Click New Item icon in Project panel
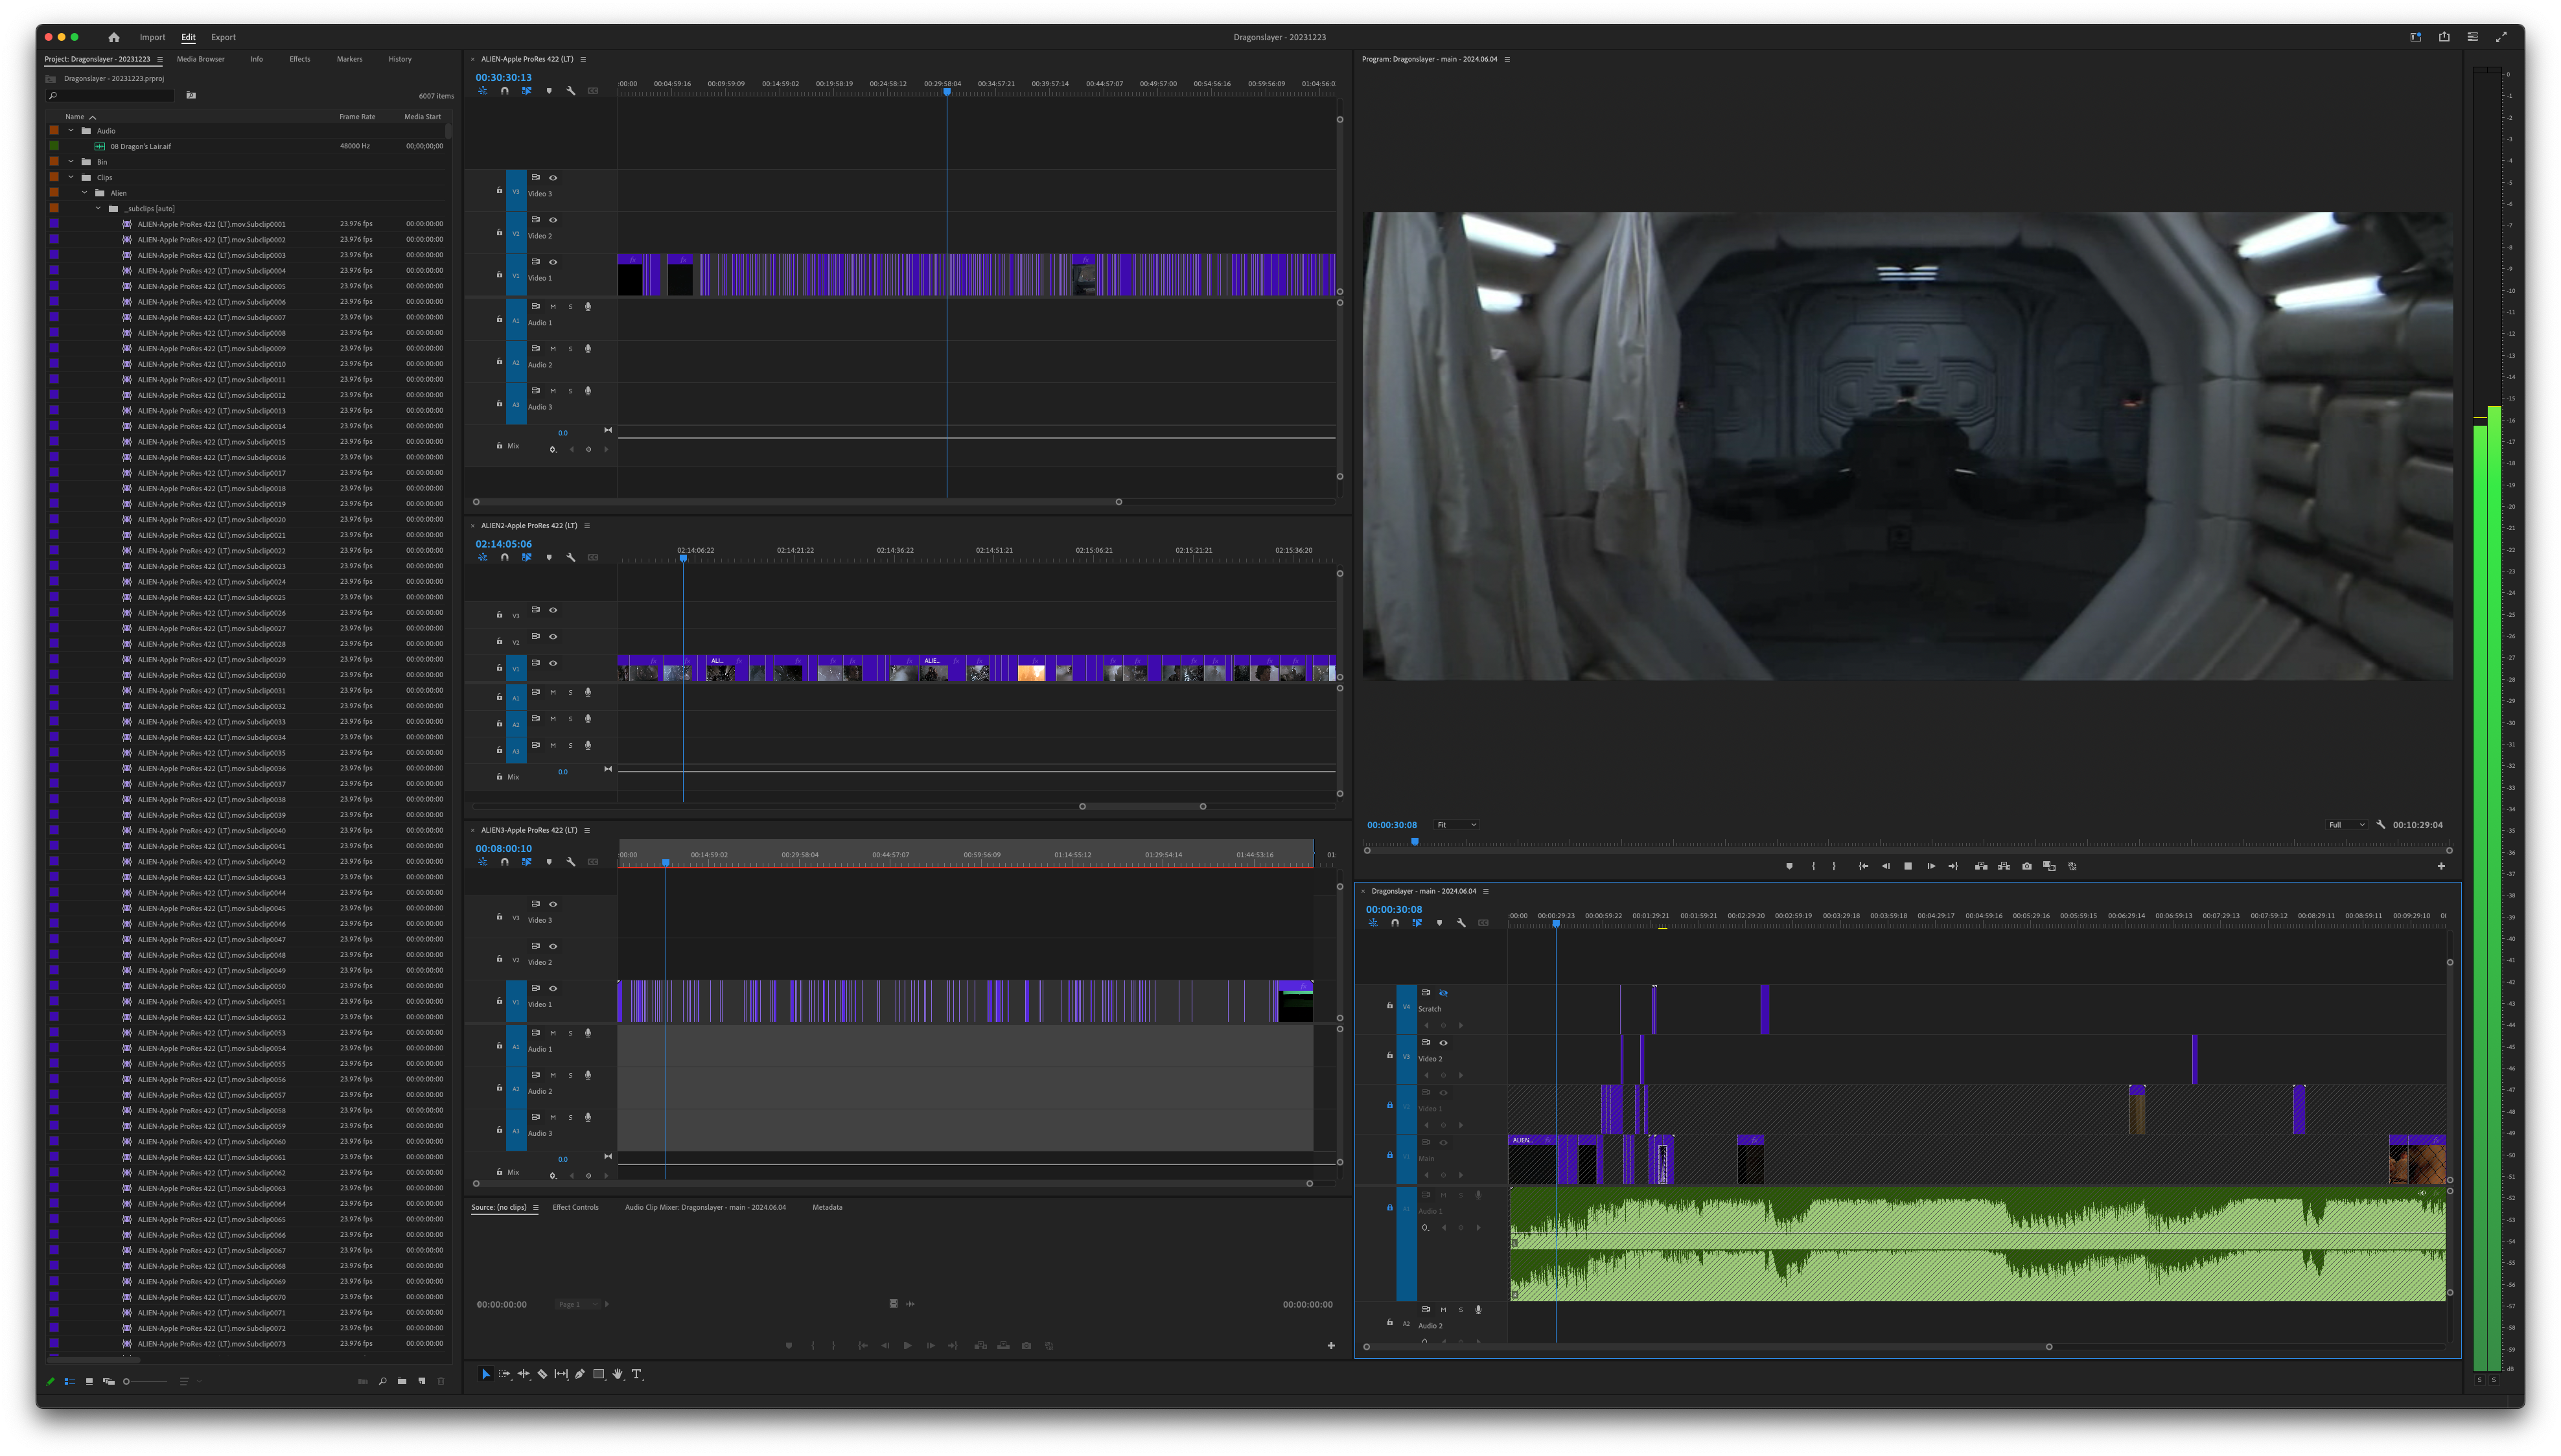The width and height of the screenshot is (2561, 1456). pyautogui.click(x=422, y=1381)
